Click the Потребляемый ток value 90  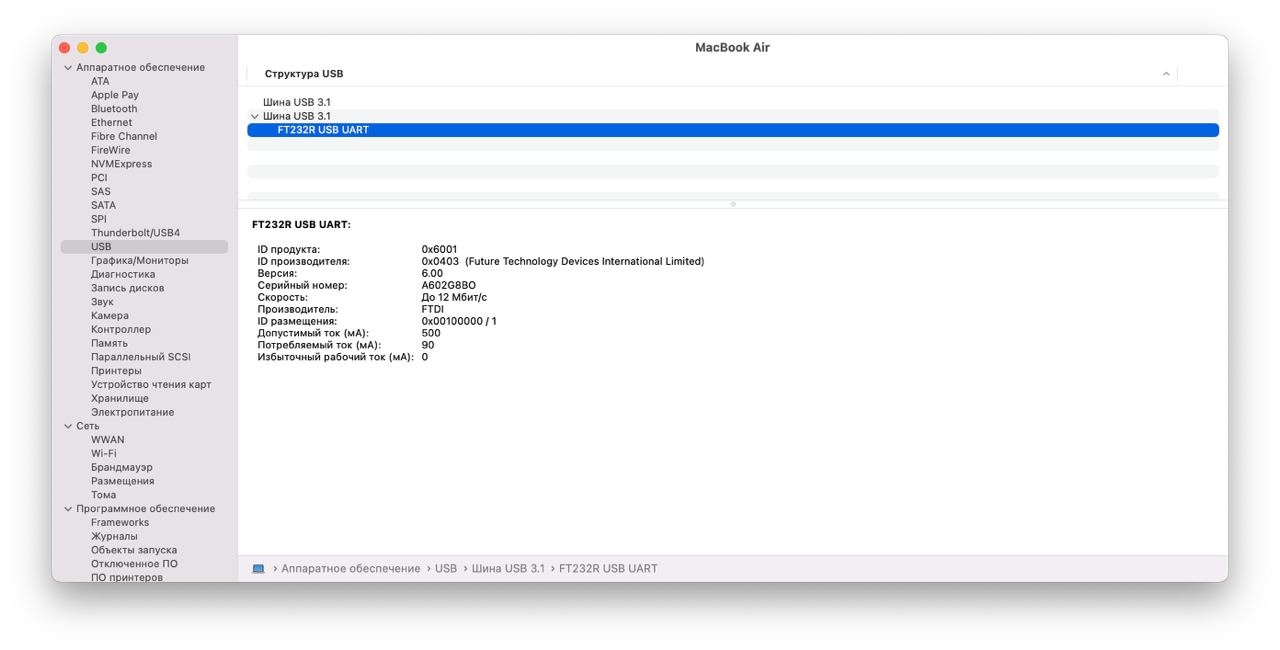coord(428,345)
